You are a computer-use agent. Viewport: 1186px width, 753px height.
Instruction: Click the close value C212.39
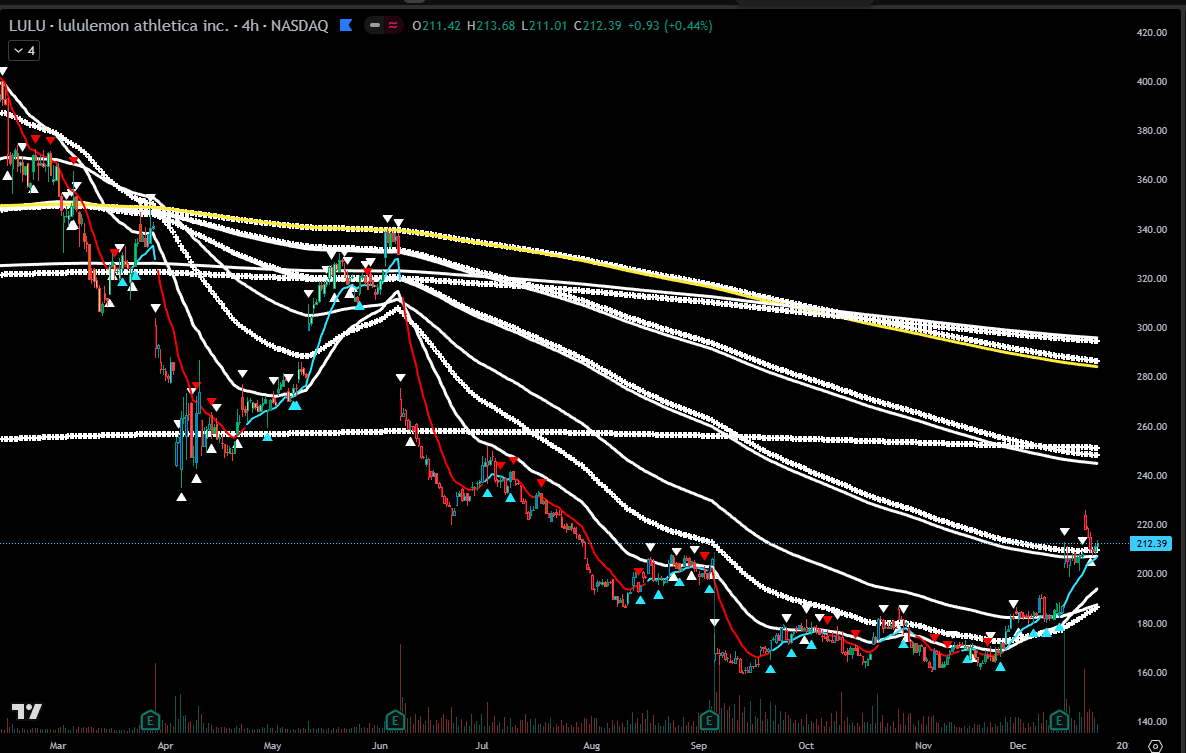pyautogui.click(x=598, y=26)
